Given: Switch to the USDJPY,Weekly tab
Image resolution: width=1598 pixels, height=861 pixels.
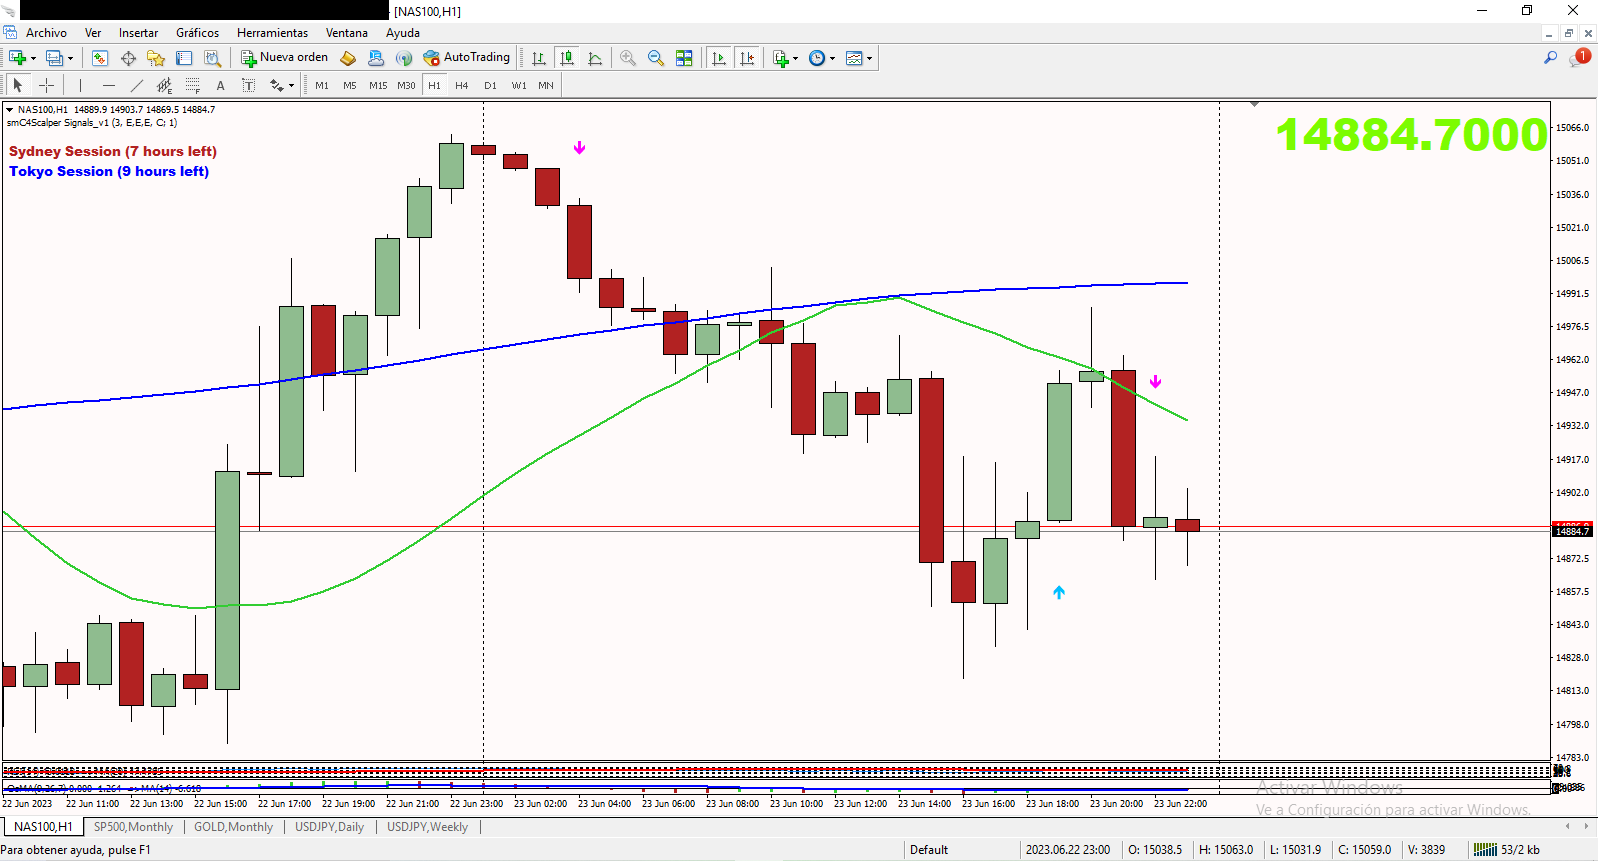Looking at the screenshot, I should (x=427, y=827).
